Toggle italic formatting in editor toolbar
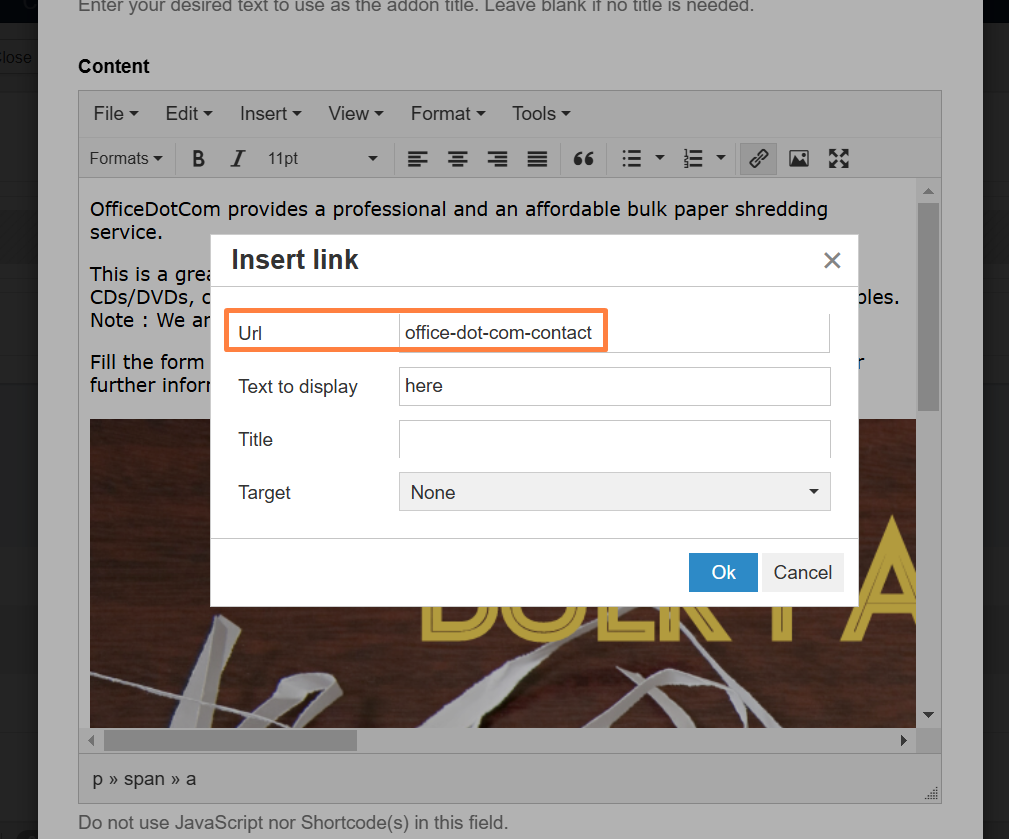 [x=238, y=158]
